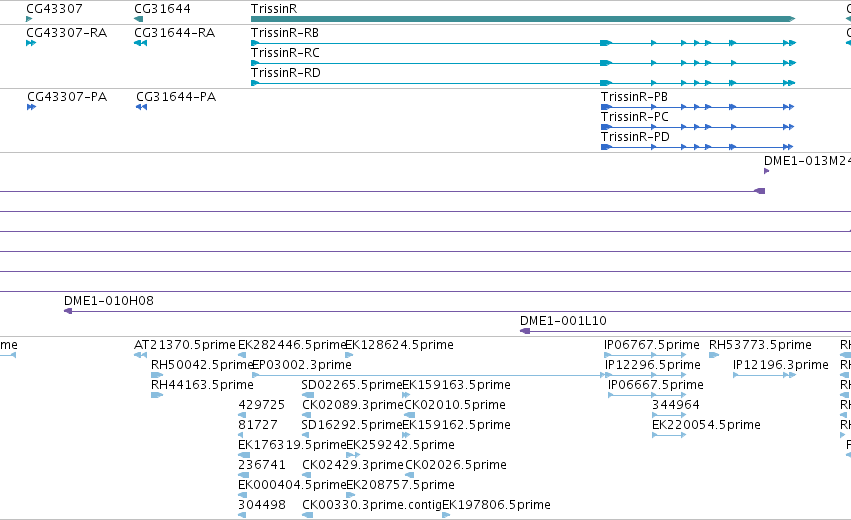Click the EK176319.5prime EST label
This screenshot has height=520, width=851.
[x=292, y=446]
